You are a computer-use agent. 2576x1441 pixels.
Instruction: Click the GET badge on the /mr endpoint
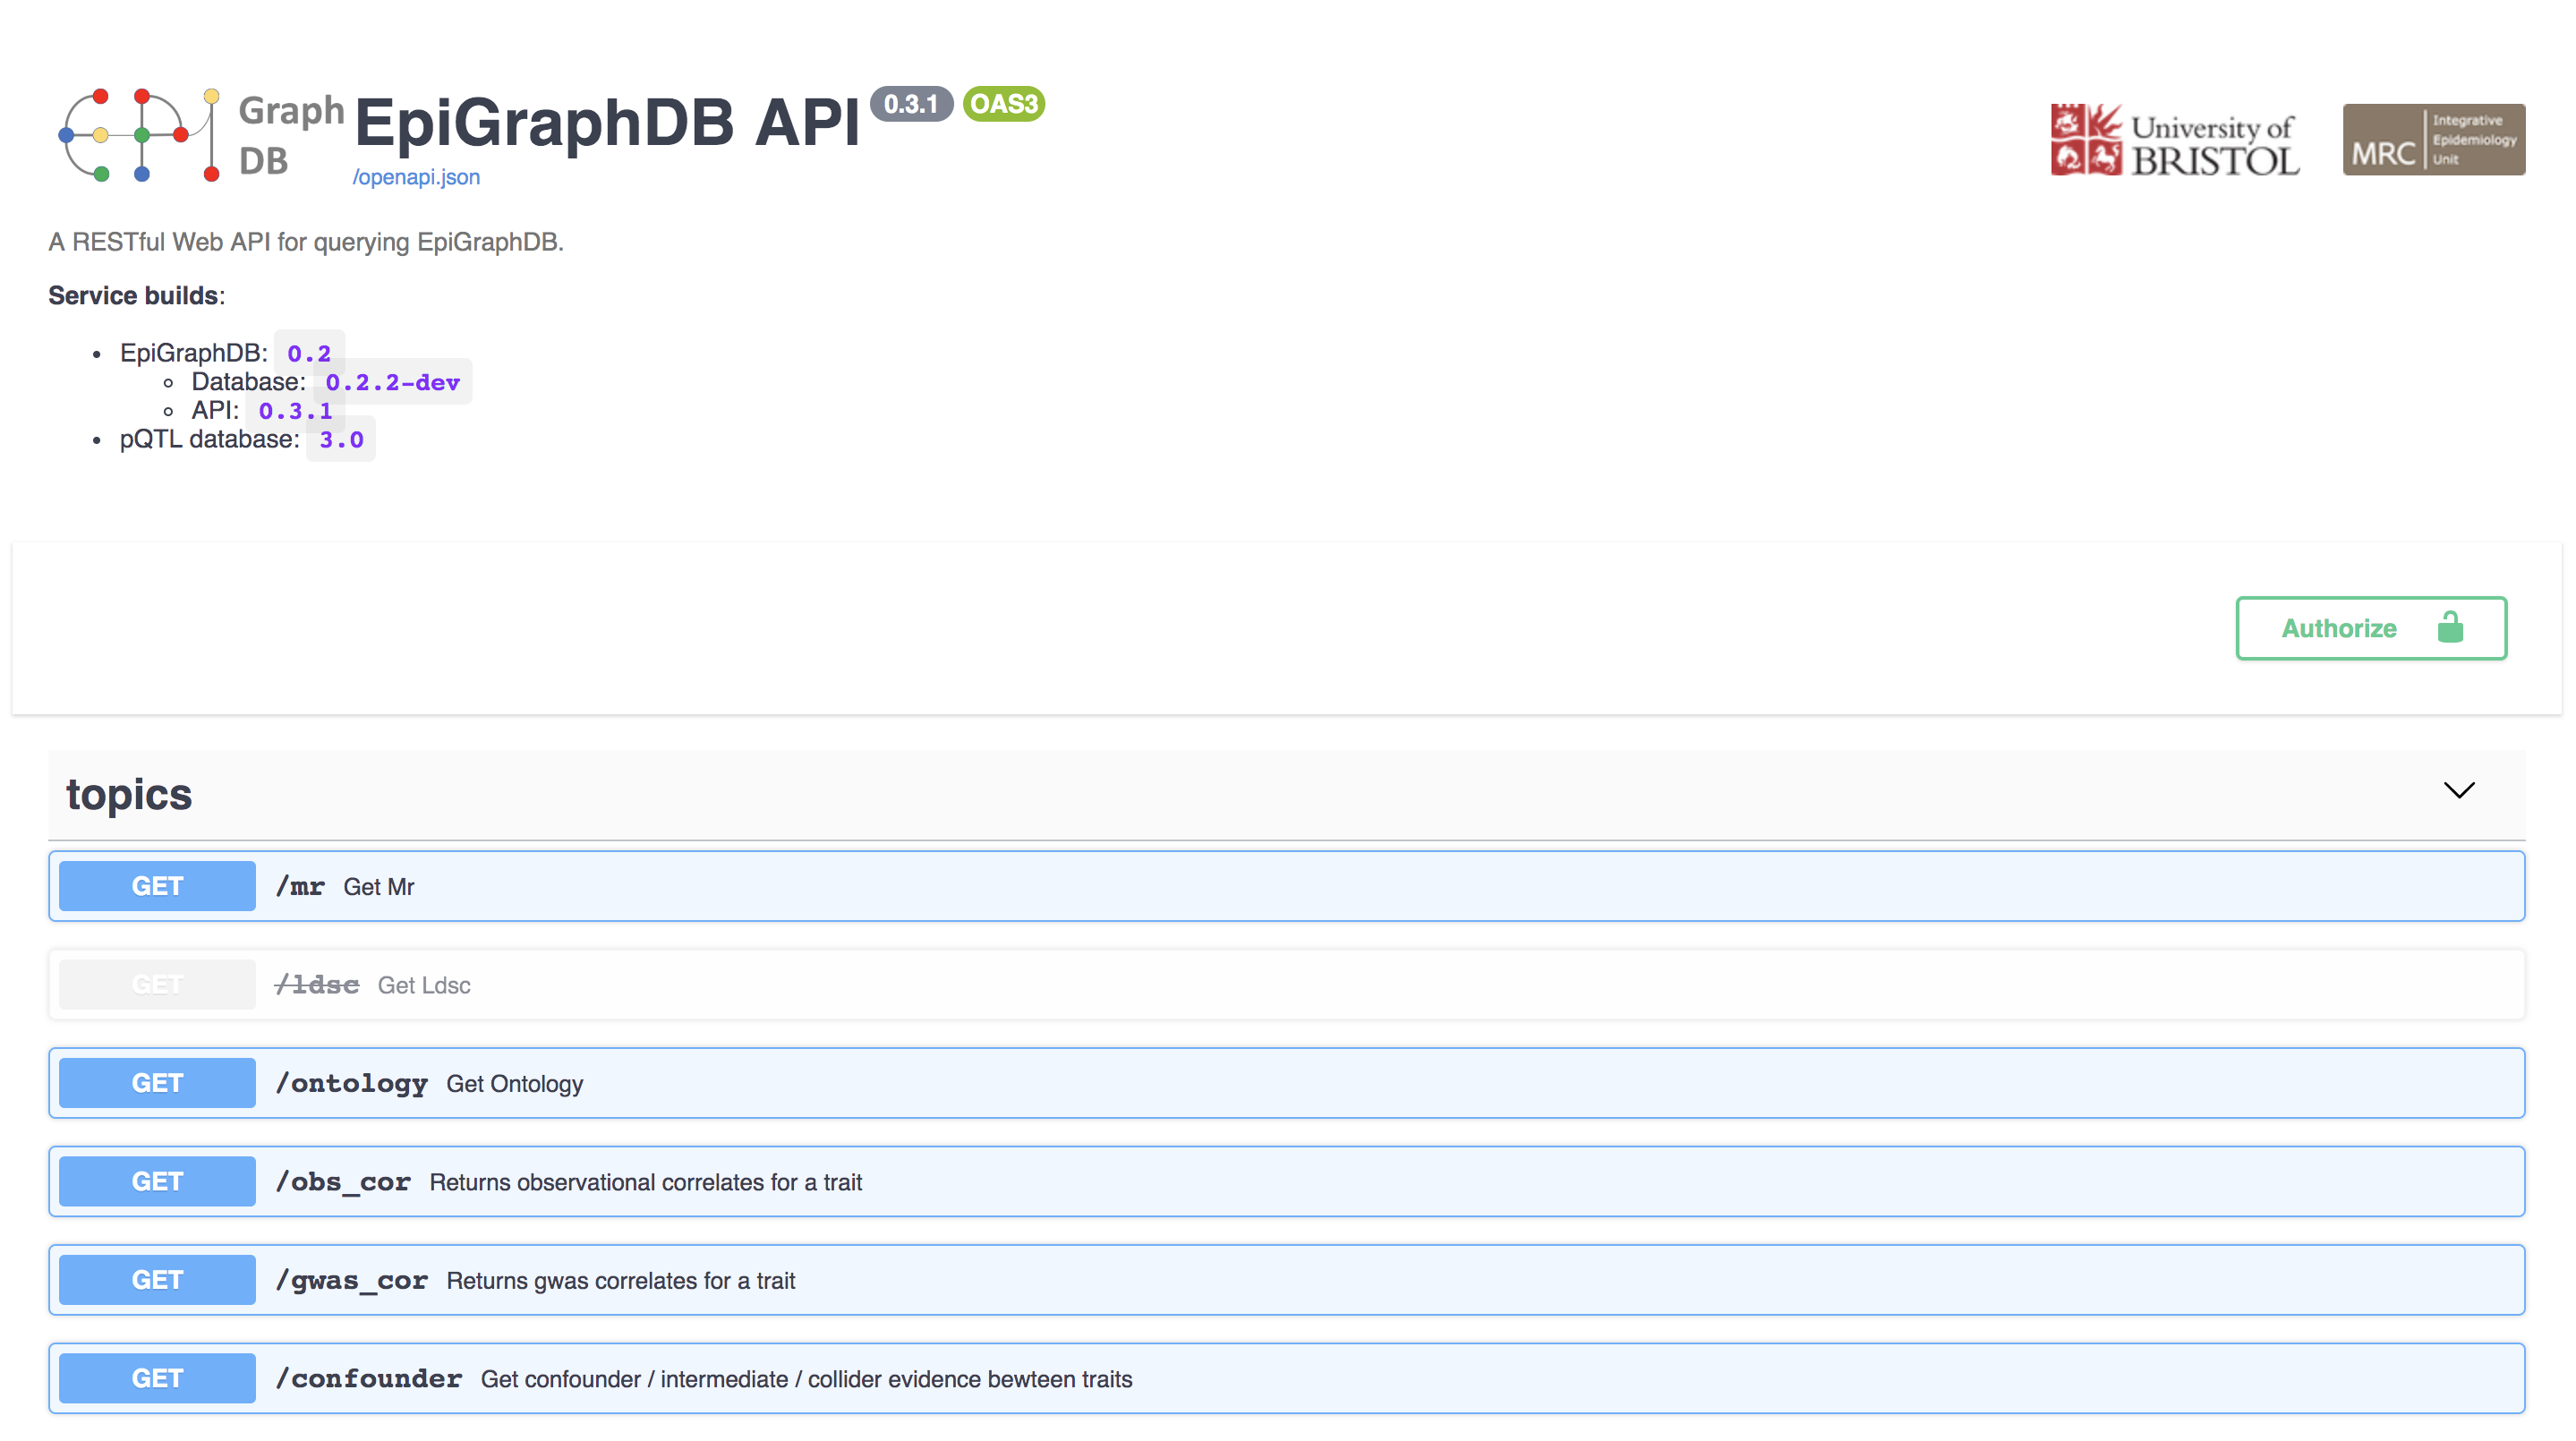pos(156,885)
